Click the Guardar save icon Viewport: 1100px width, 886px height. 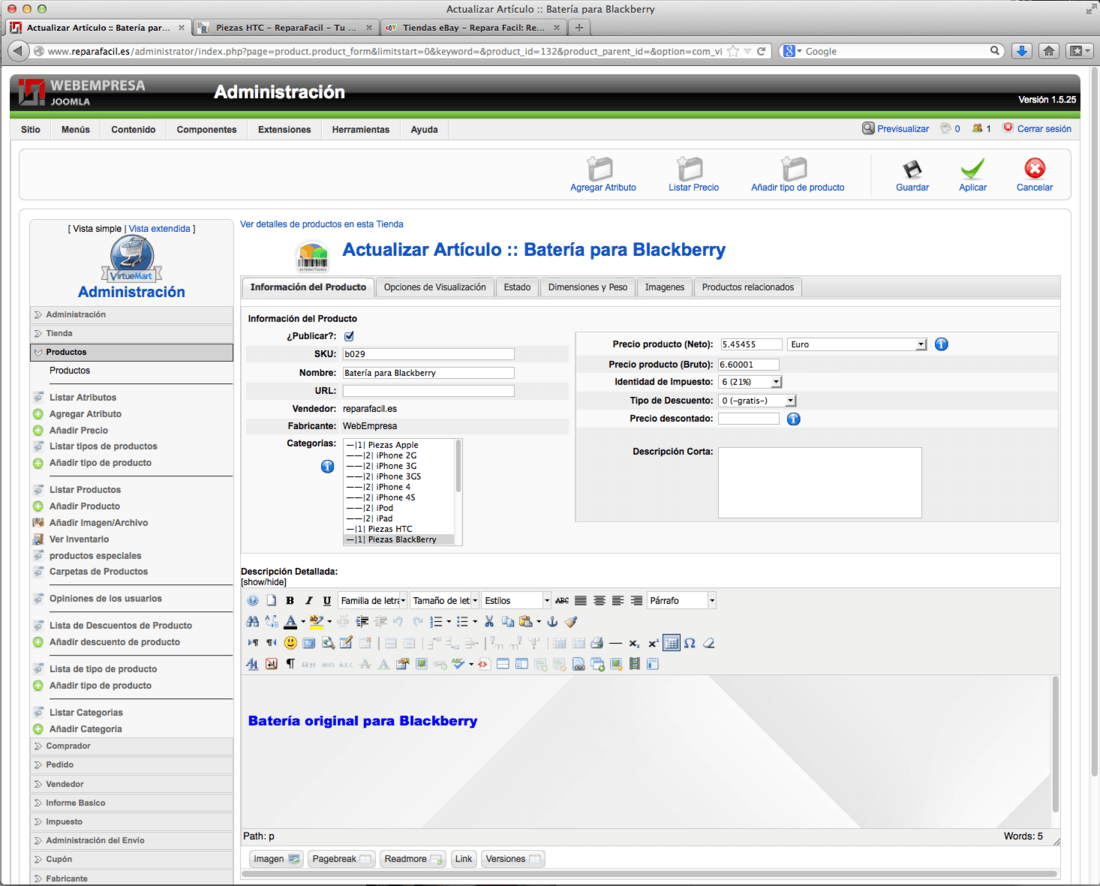[912, 169]
